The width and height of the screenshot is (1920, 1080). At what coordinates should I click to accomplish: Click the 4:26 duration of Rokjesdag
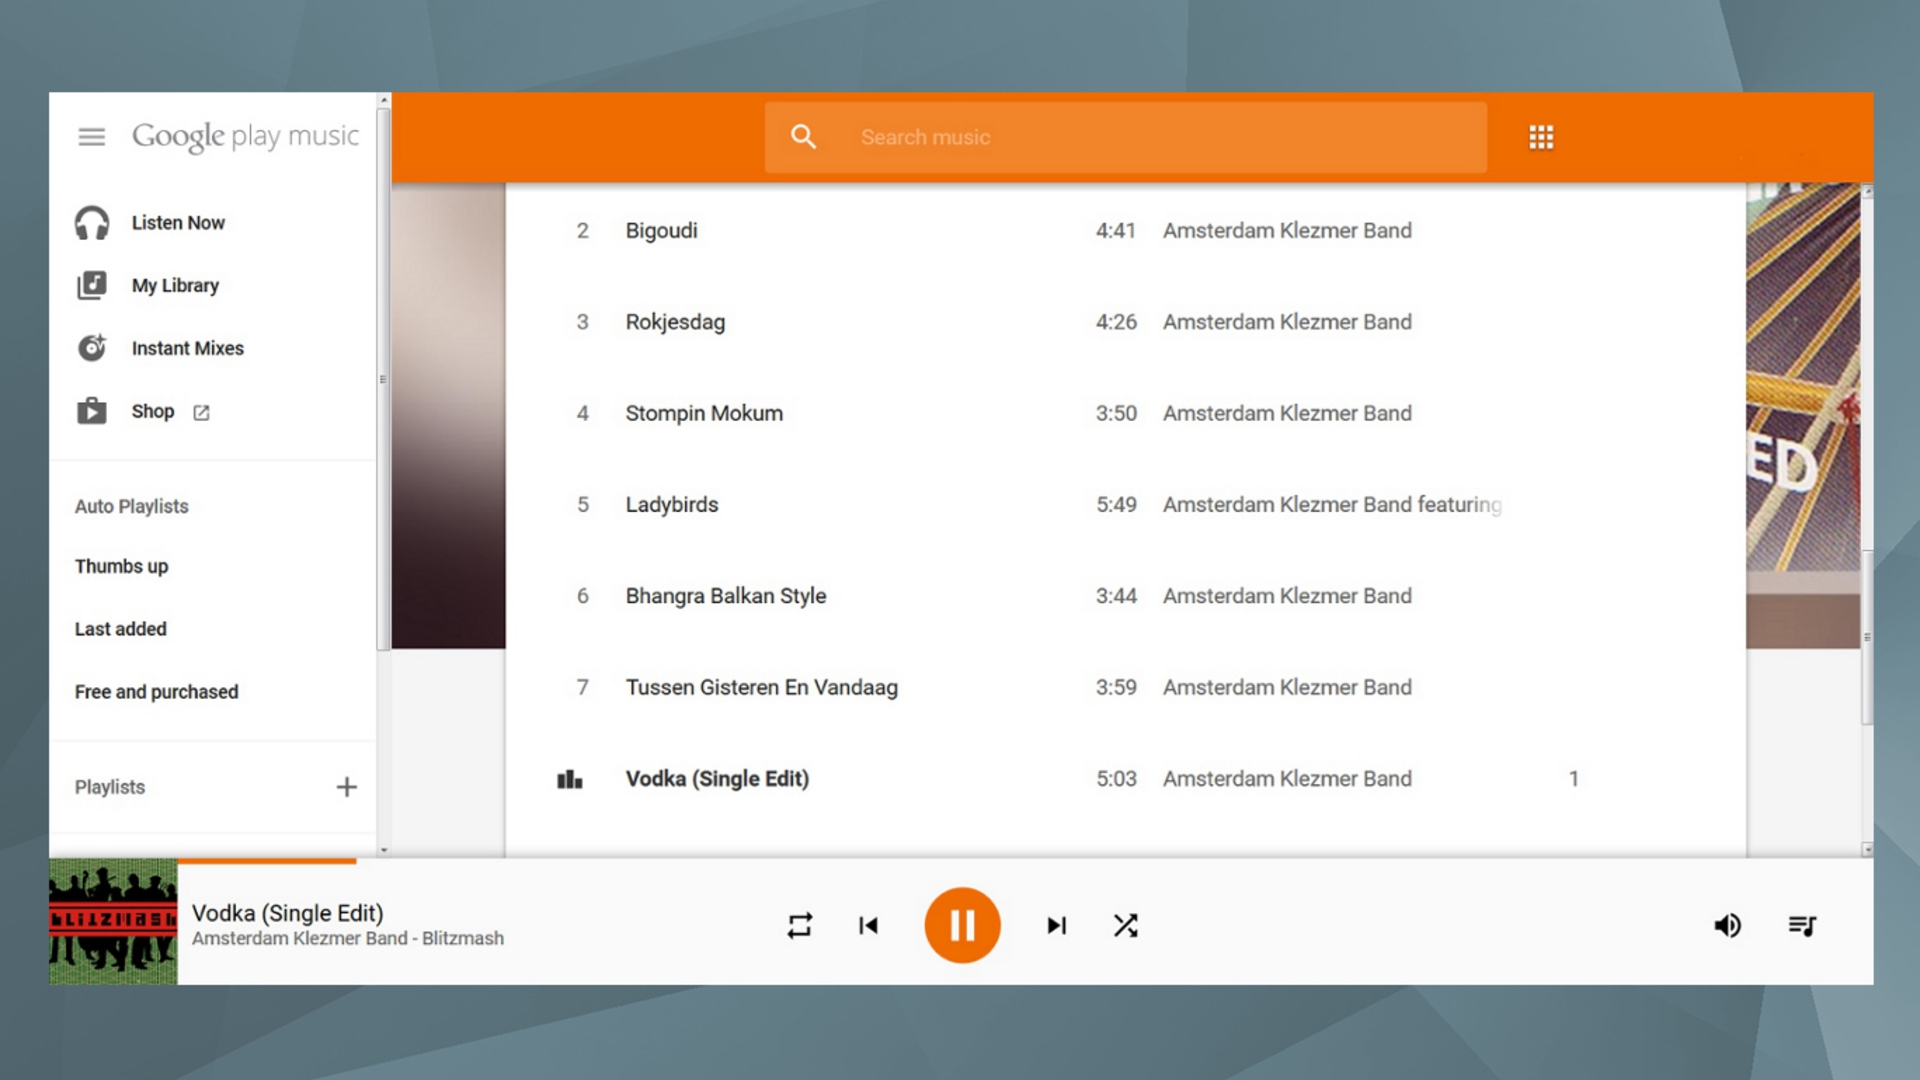click(x=1116, y=322)
